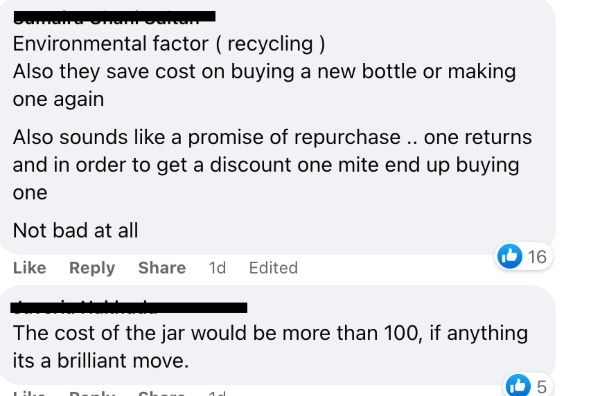This screenshot has height=396, width=600.
Task: Reply to the jar cost comment
Action: (92, 393)
